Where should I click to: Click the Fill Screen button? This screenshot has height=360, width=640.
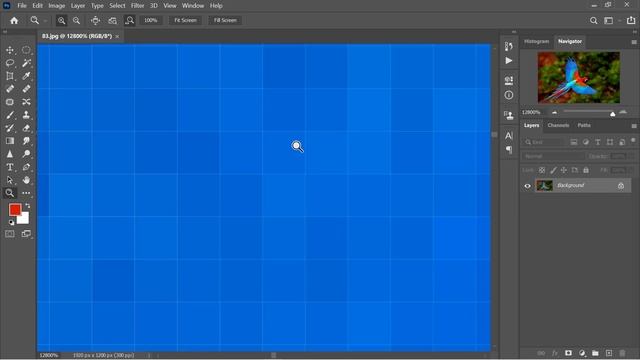[x=225, y=20]
